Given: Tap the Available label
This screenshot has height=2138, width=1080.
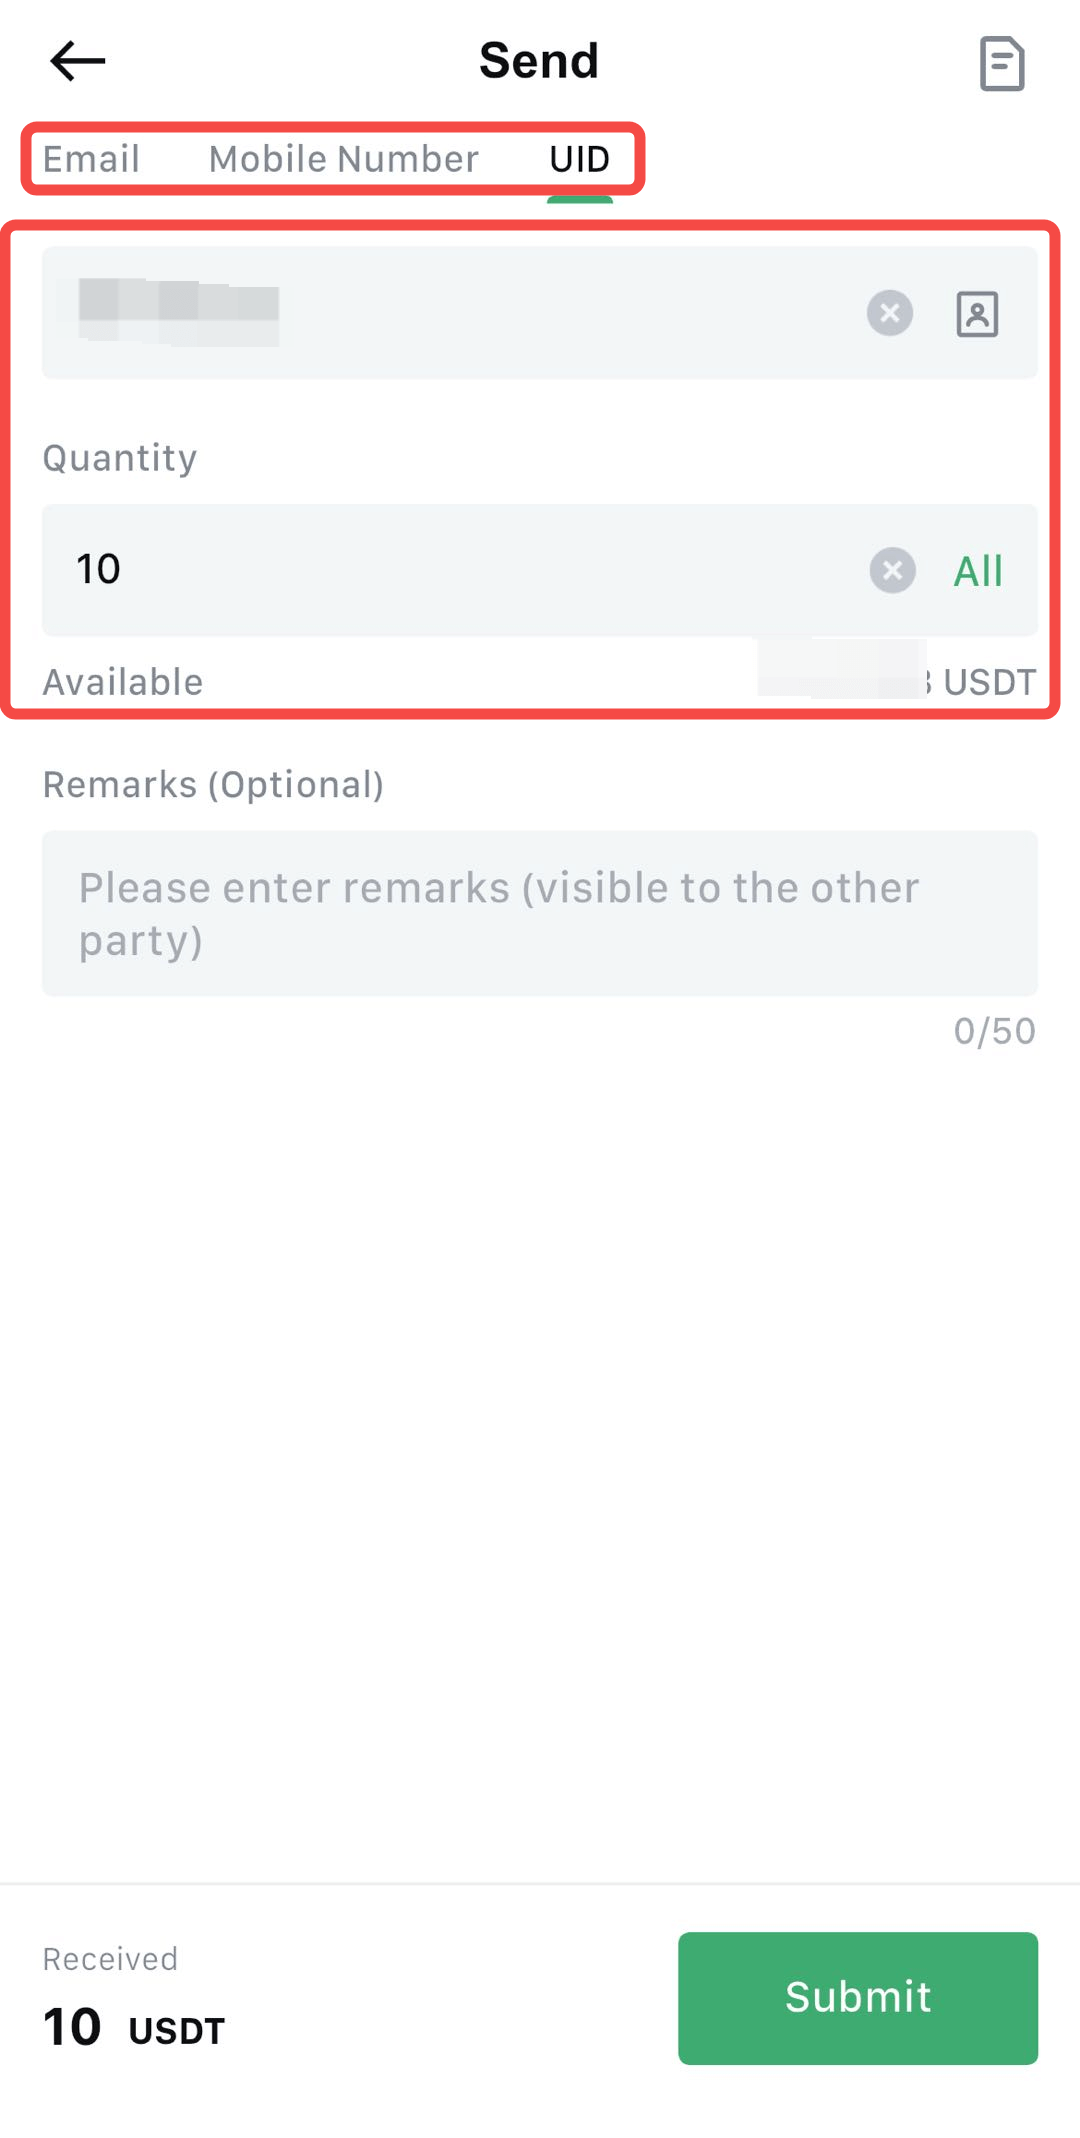Looking at the screenshot, I should [x=123, y=682].
